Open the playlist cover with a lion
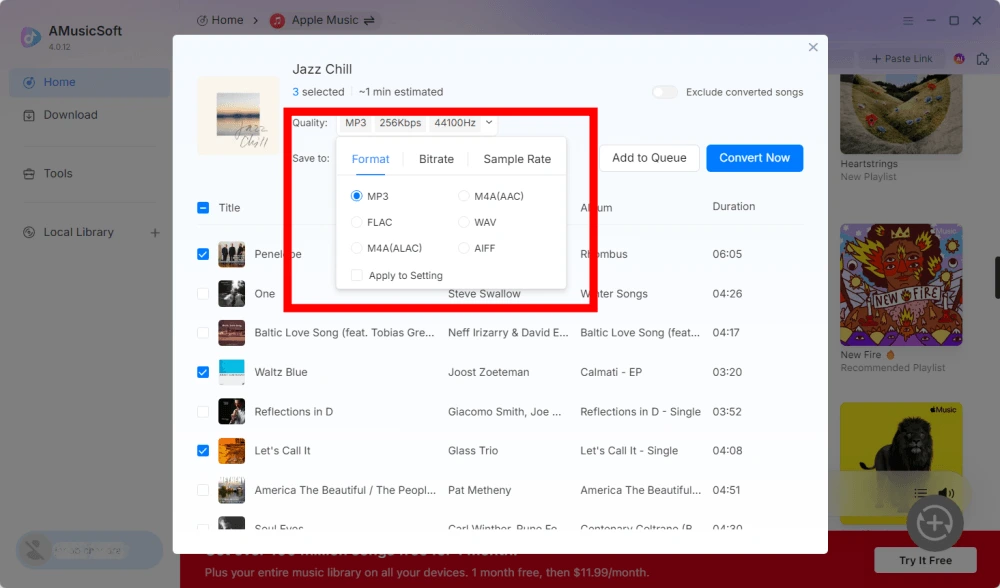 [901, 463]
